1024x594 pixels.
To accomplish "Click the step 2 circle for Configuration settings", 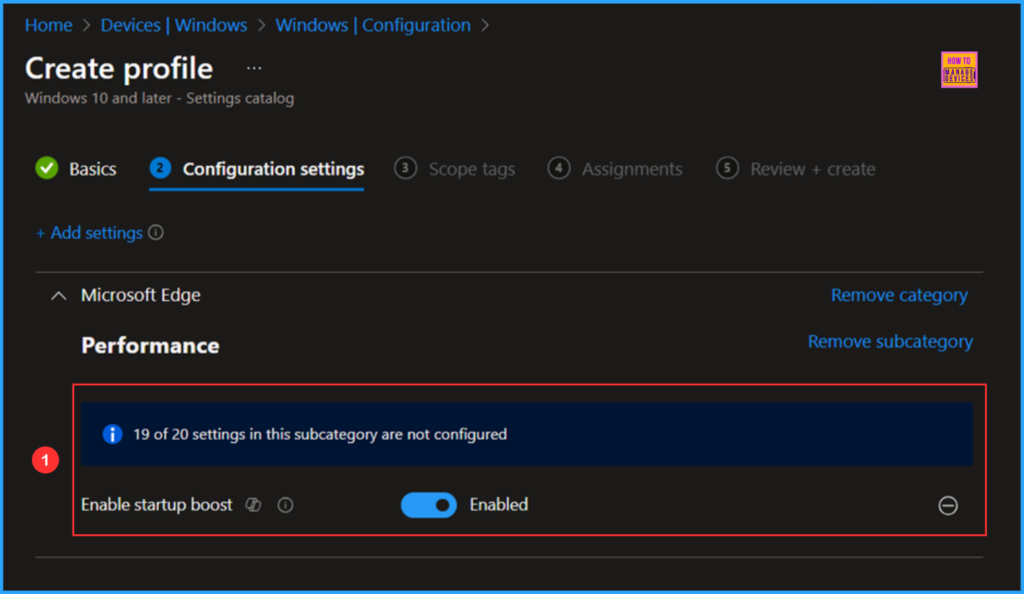I will [160, 168].
